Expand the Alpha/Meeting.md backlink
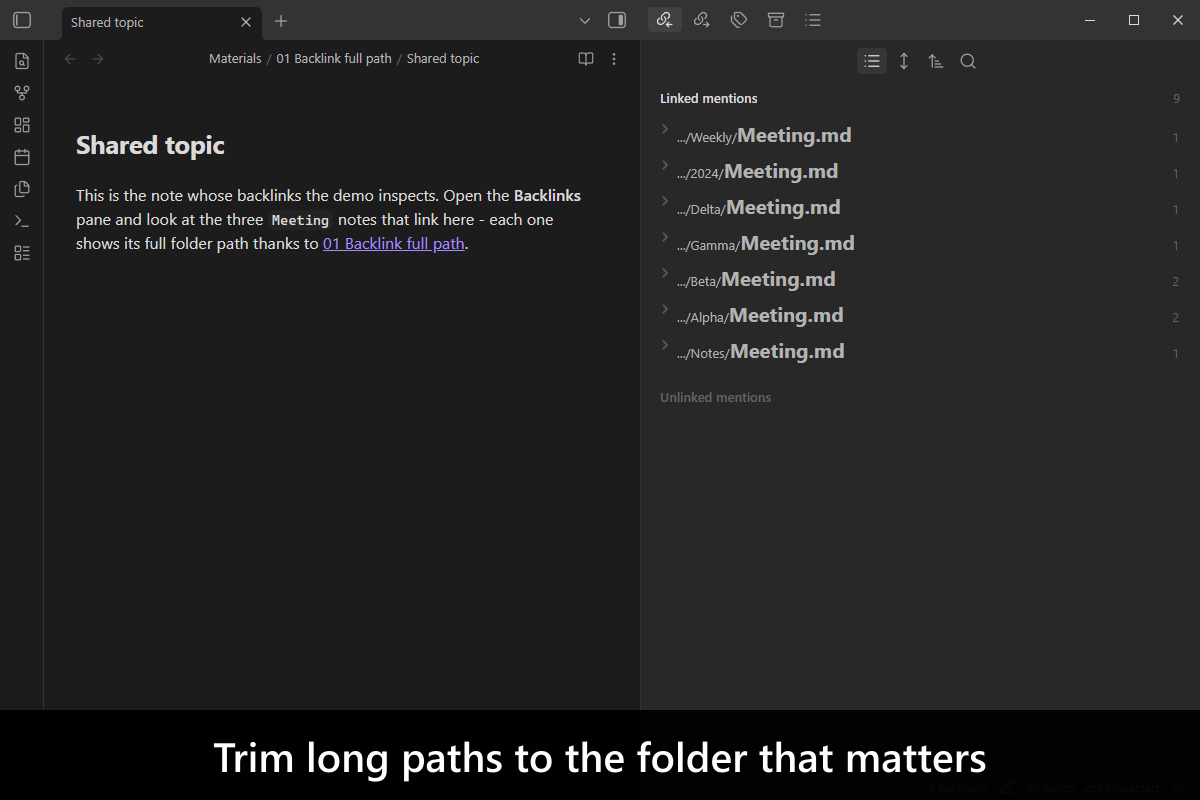Viewport: 1200px width, 800px height. pyautogui.click(x=665, y=309)
